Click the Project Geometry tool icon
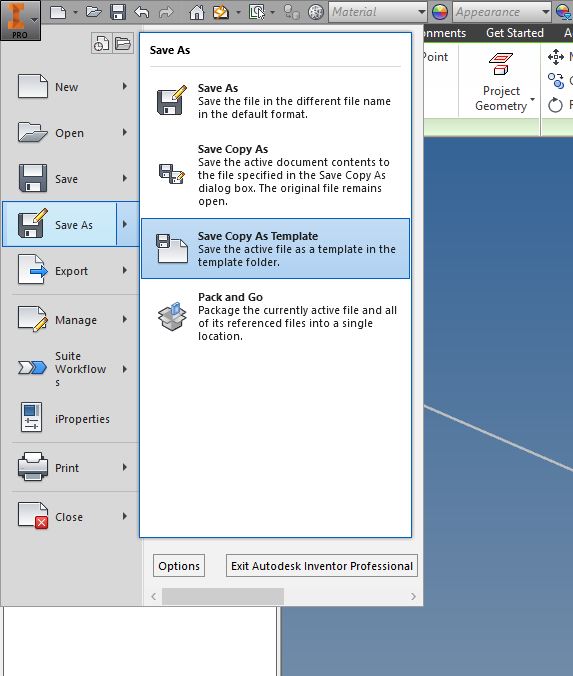 pos(501,64)
